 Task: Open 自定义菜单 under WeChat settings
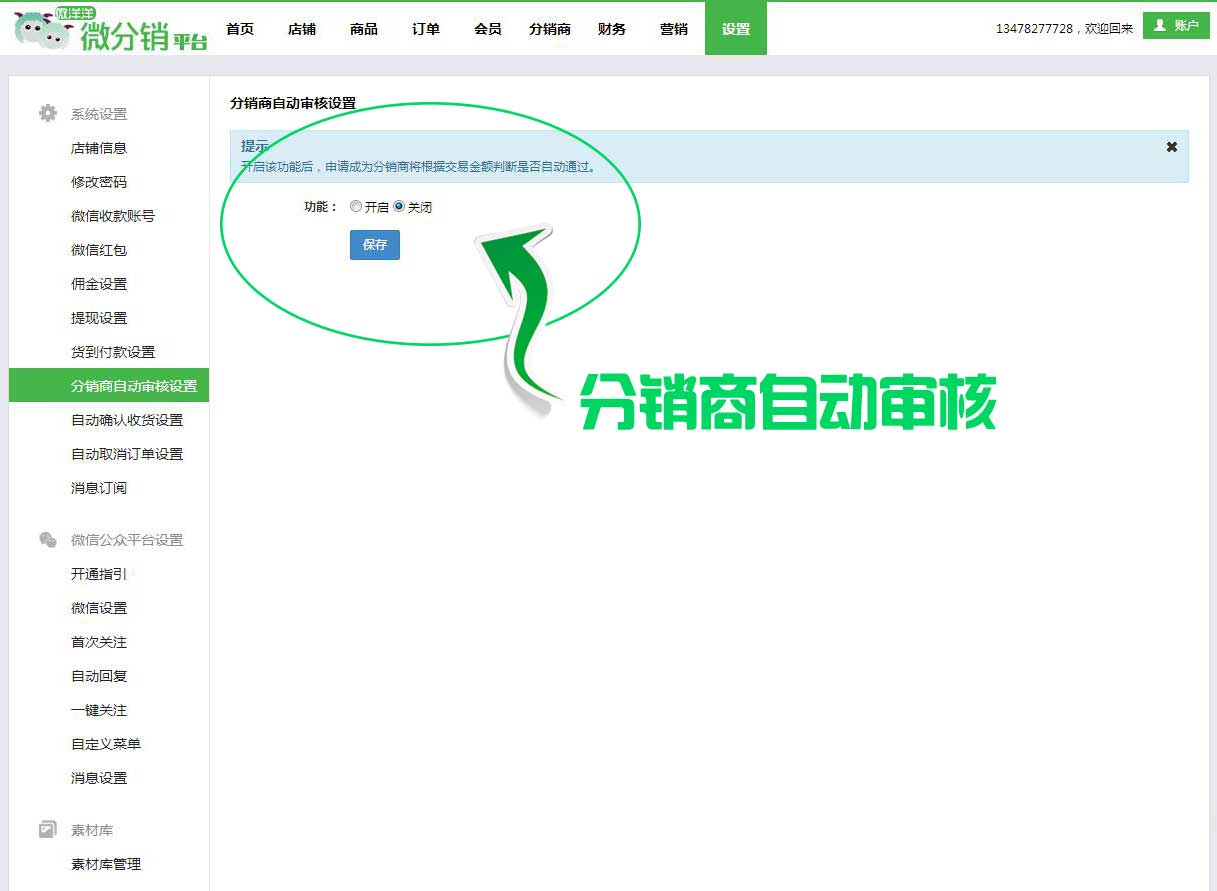pos(106,744)
